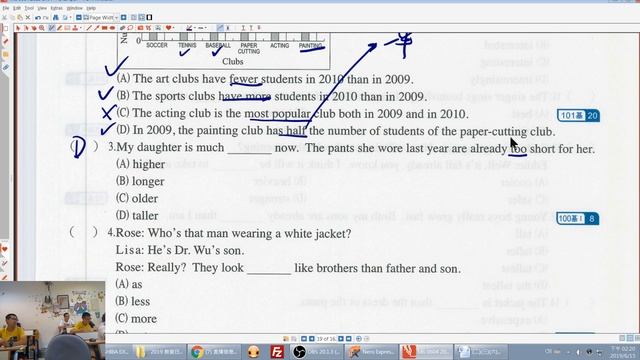The width and height of the screenshot is (640, 360).
Task: Open the Tool menu
Action: pos(29,8)
